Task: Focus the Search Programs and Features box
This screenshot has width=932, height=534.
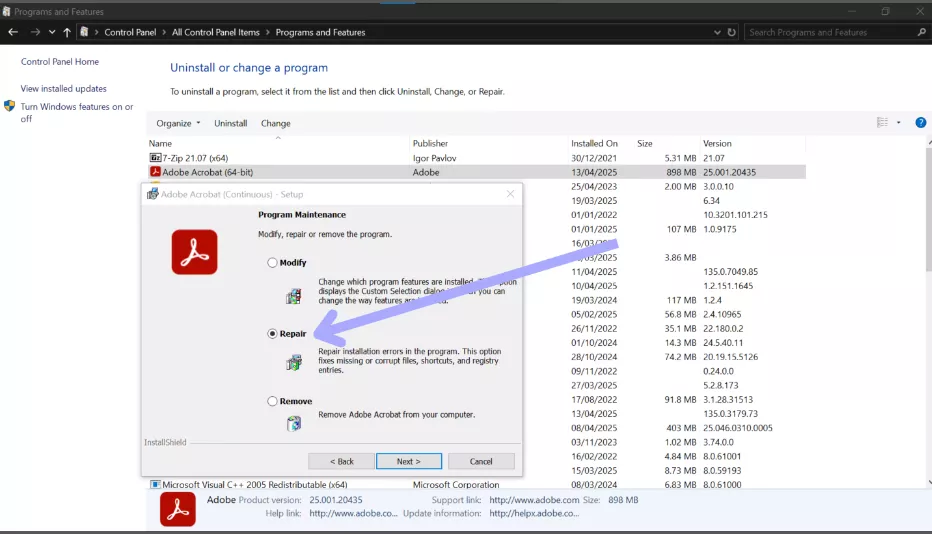Action: click(x=830, y=32)
